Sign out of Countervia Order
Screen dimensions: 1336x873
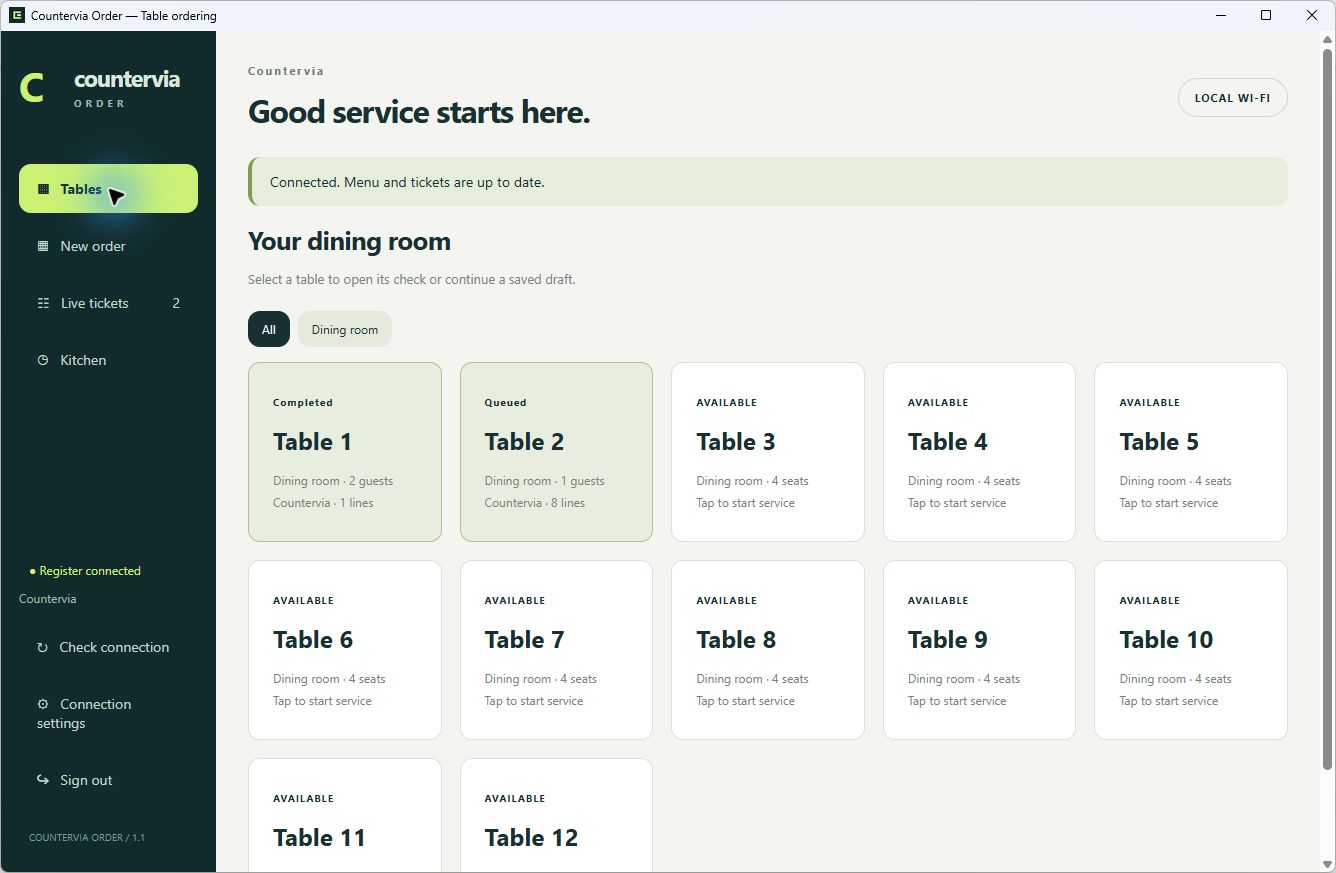(108, 780)
